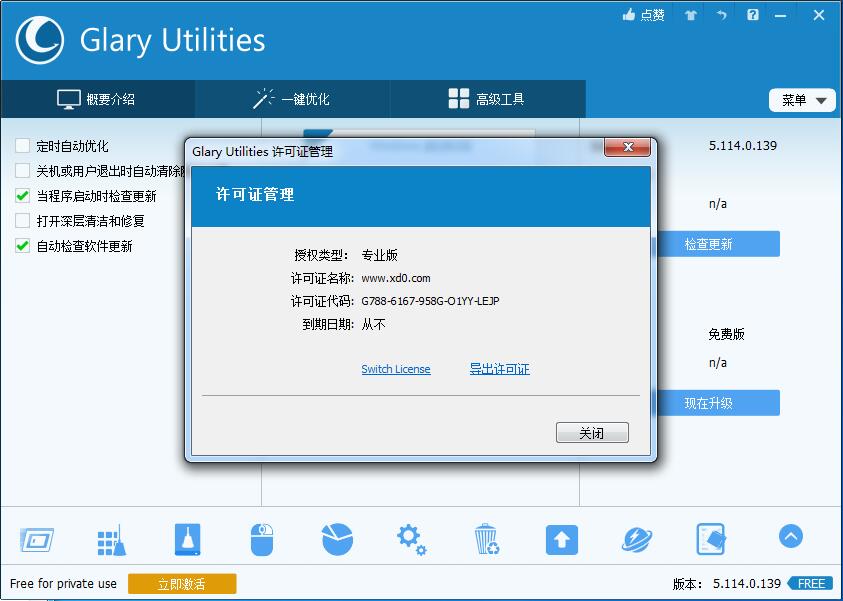Click the Switch License link

pos(396,369)
